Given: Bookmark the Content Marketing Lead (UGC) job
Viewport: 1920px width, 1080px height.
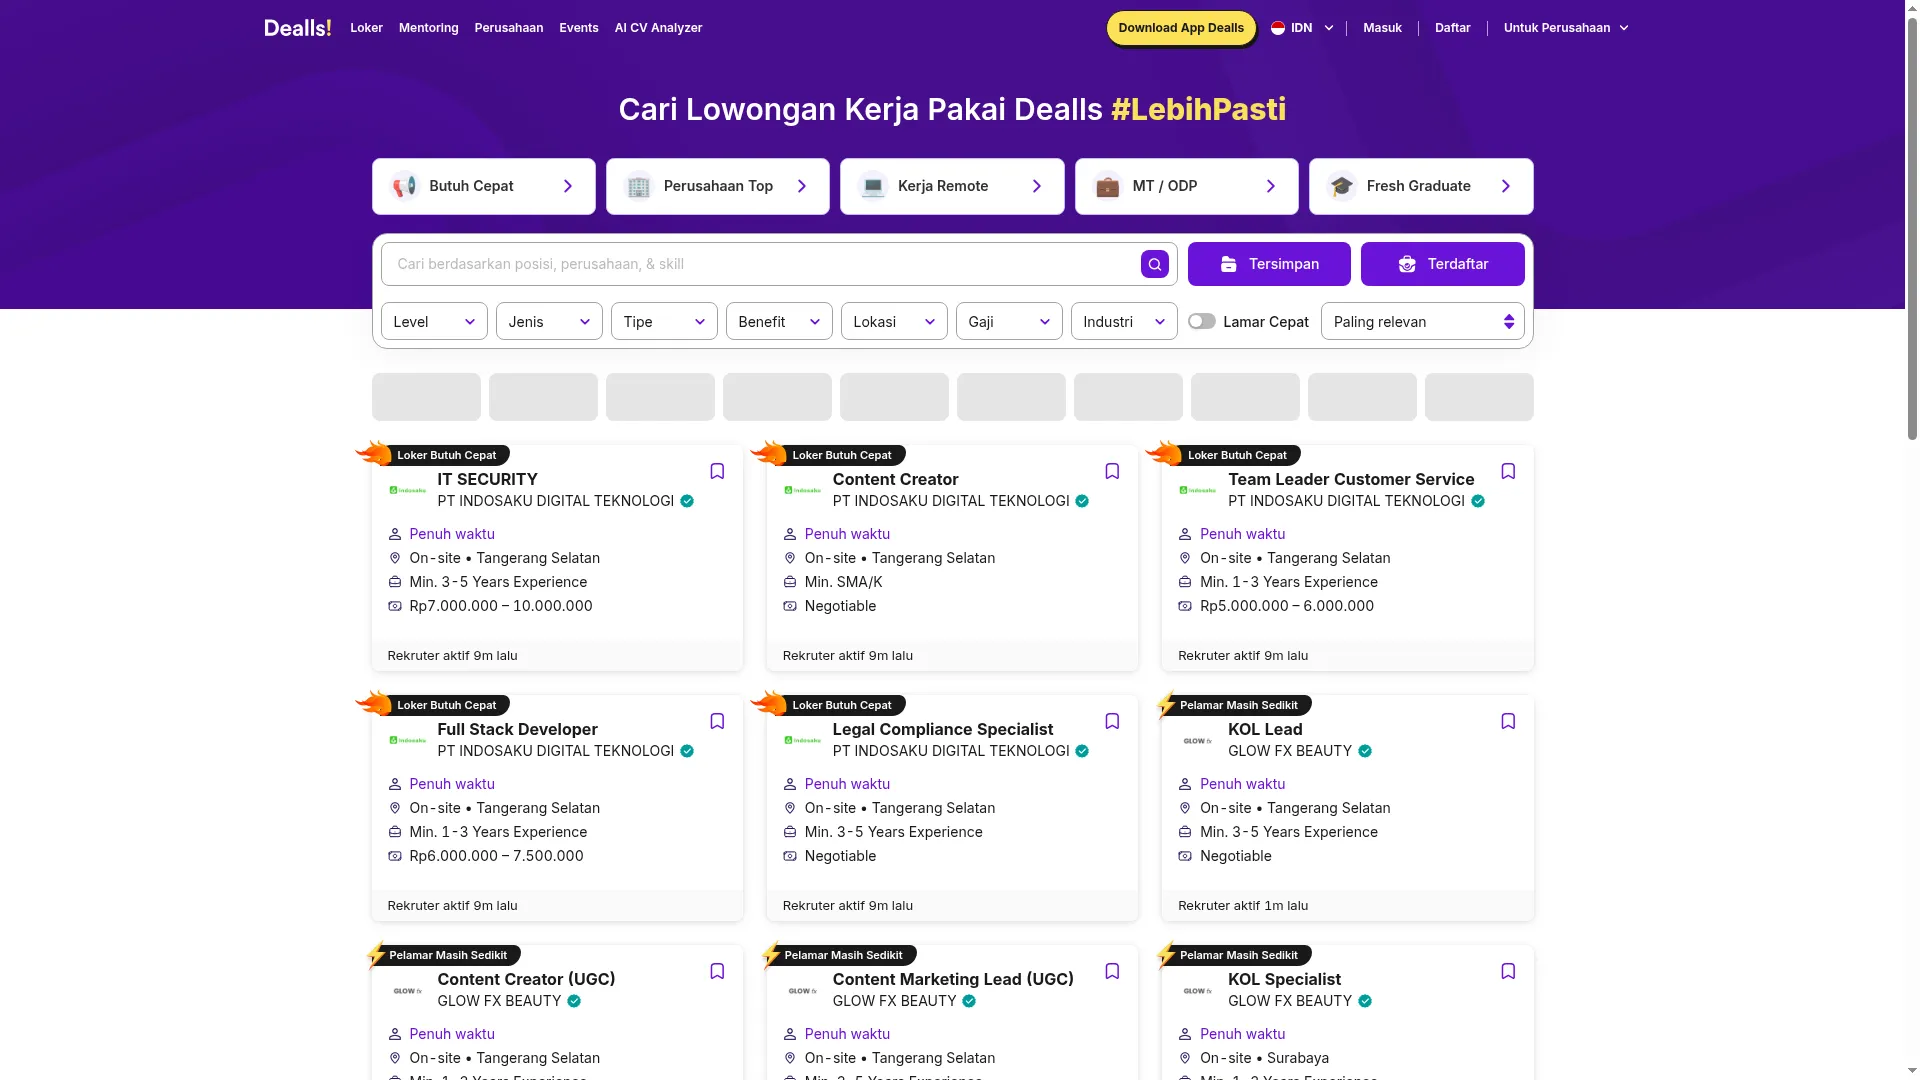Looking at the screenshot, I should [x=1112, y=971].
